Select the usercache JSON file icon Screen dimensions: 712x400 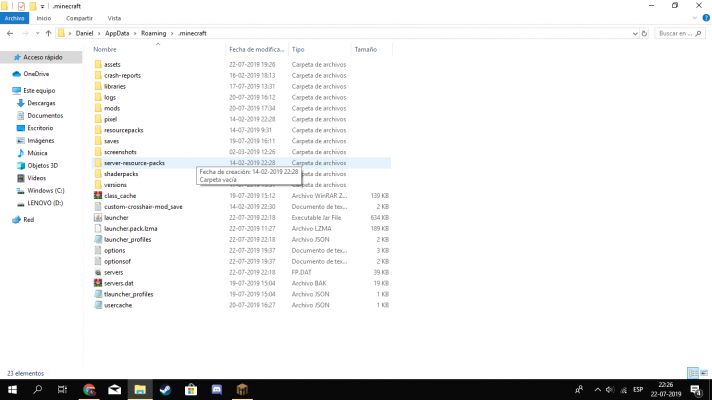point(98,305)
